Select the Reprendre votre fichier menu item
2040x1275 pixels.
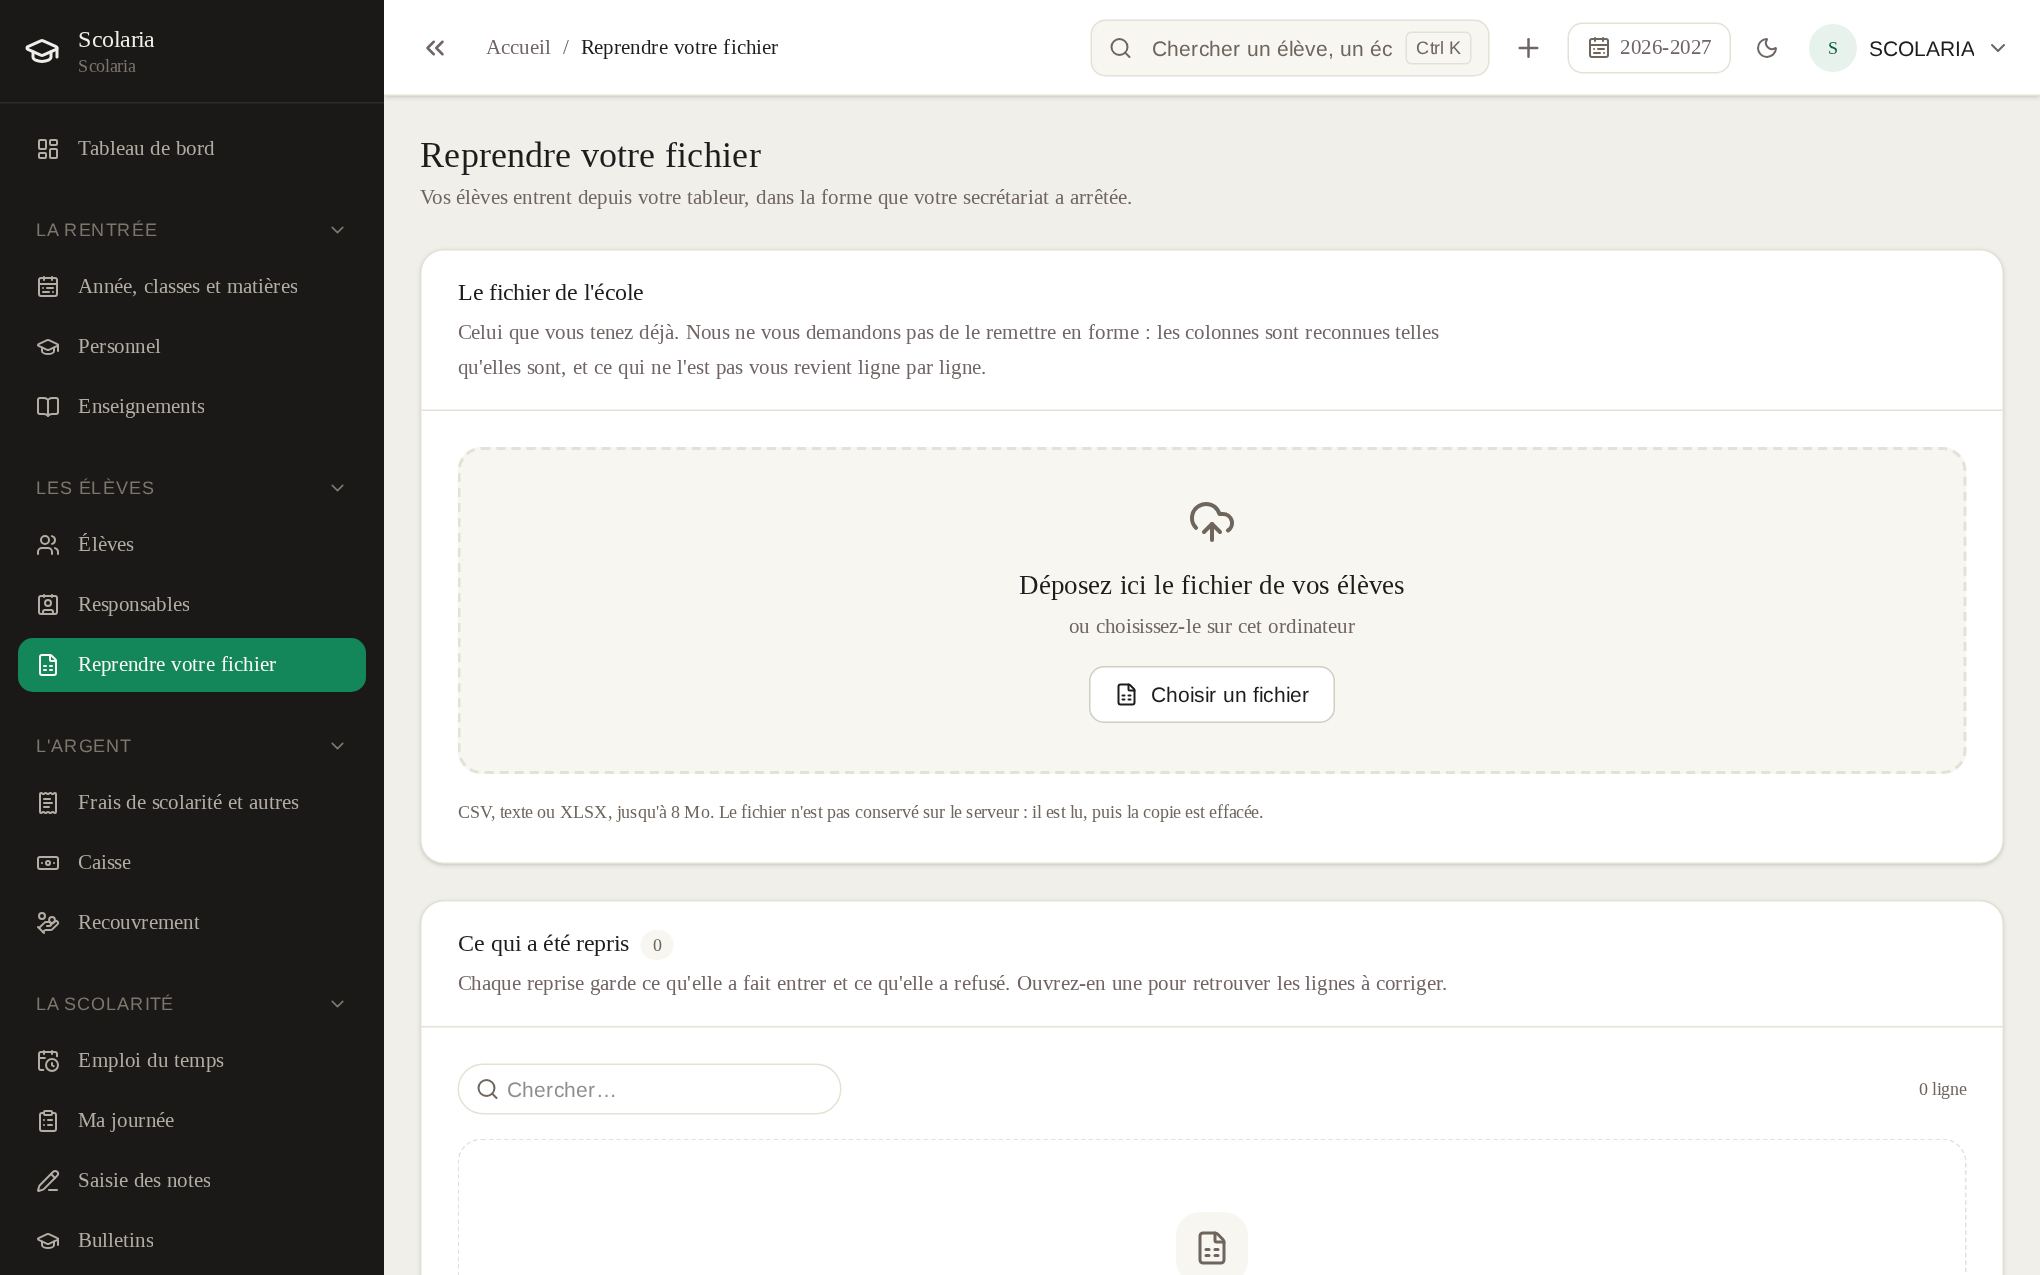192,665
